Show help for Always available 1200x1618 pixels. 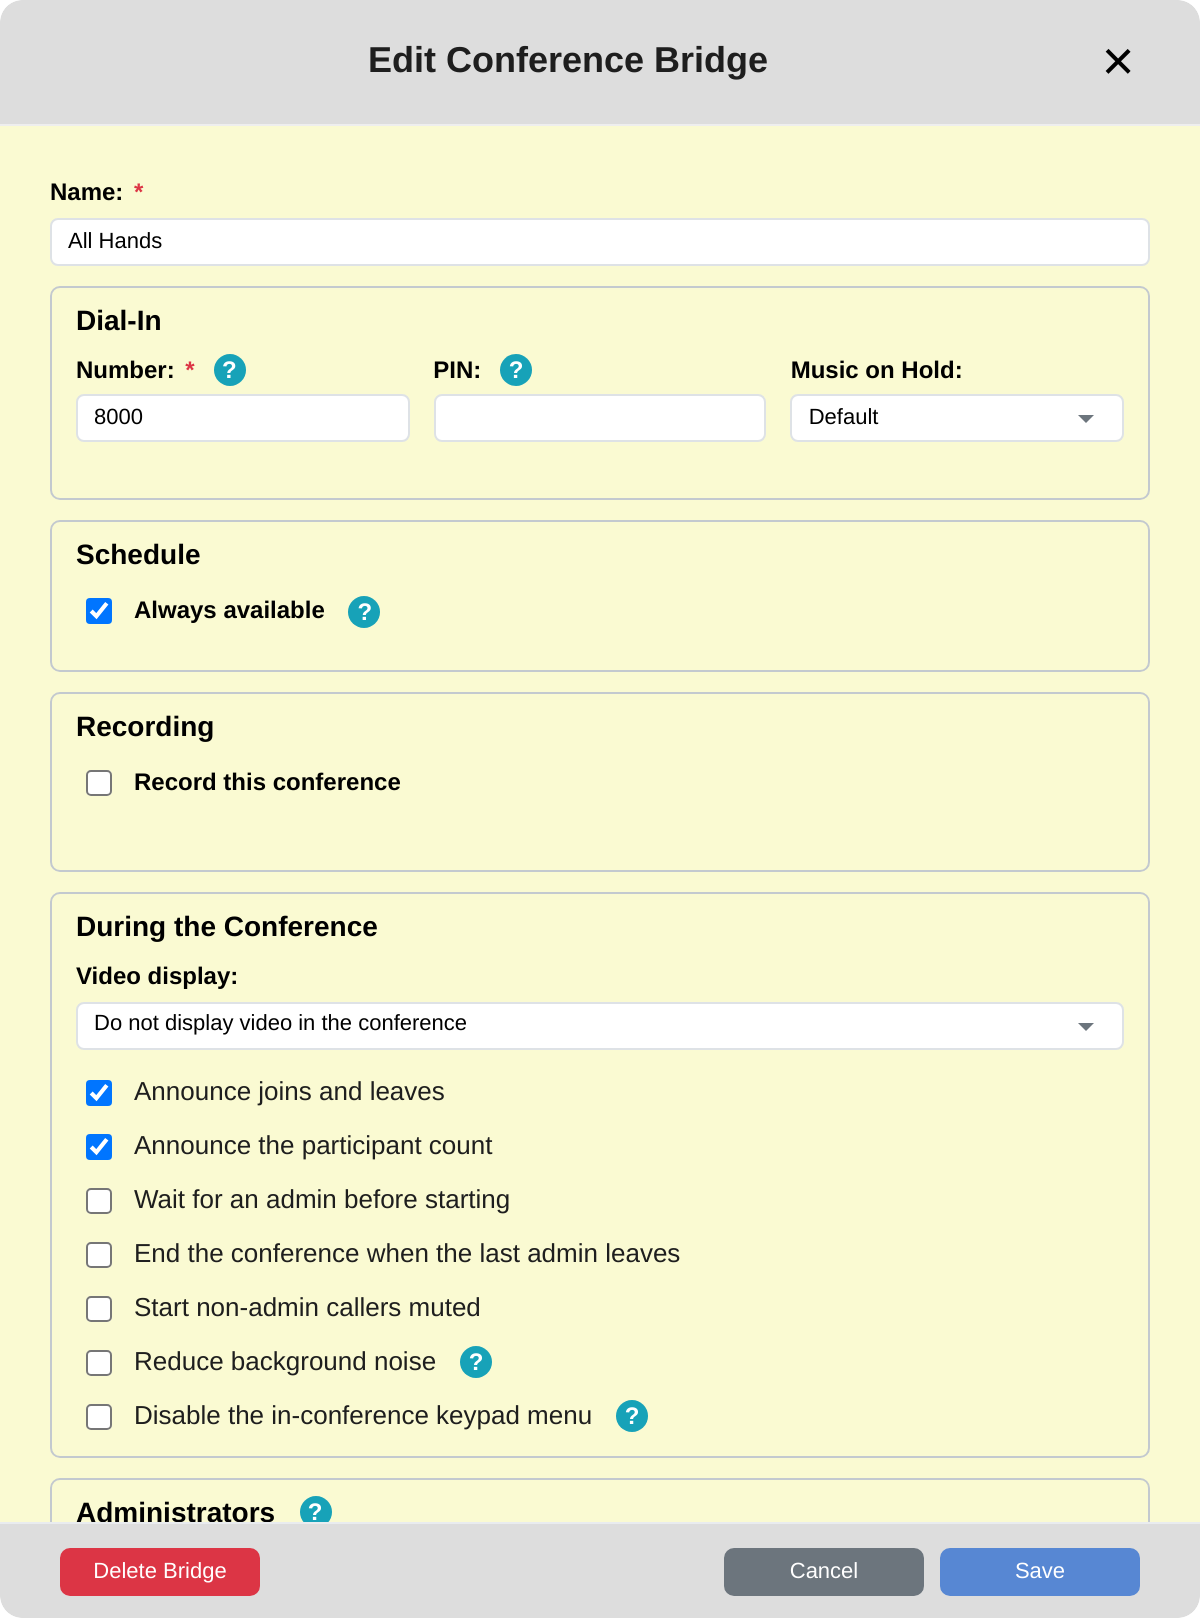pos(364,611)
